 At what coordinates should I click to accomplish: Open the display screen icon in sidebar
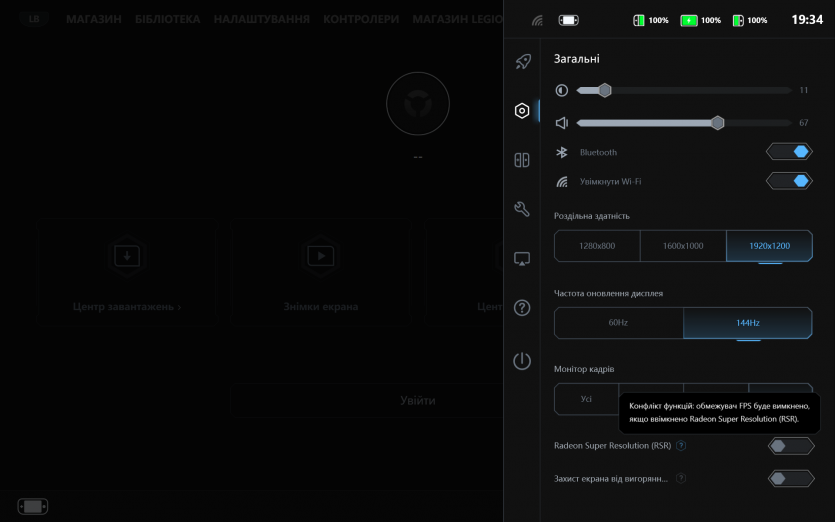tap(522, 259)
